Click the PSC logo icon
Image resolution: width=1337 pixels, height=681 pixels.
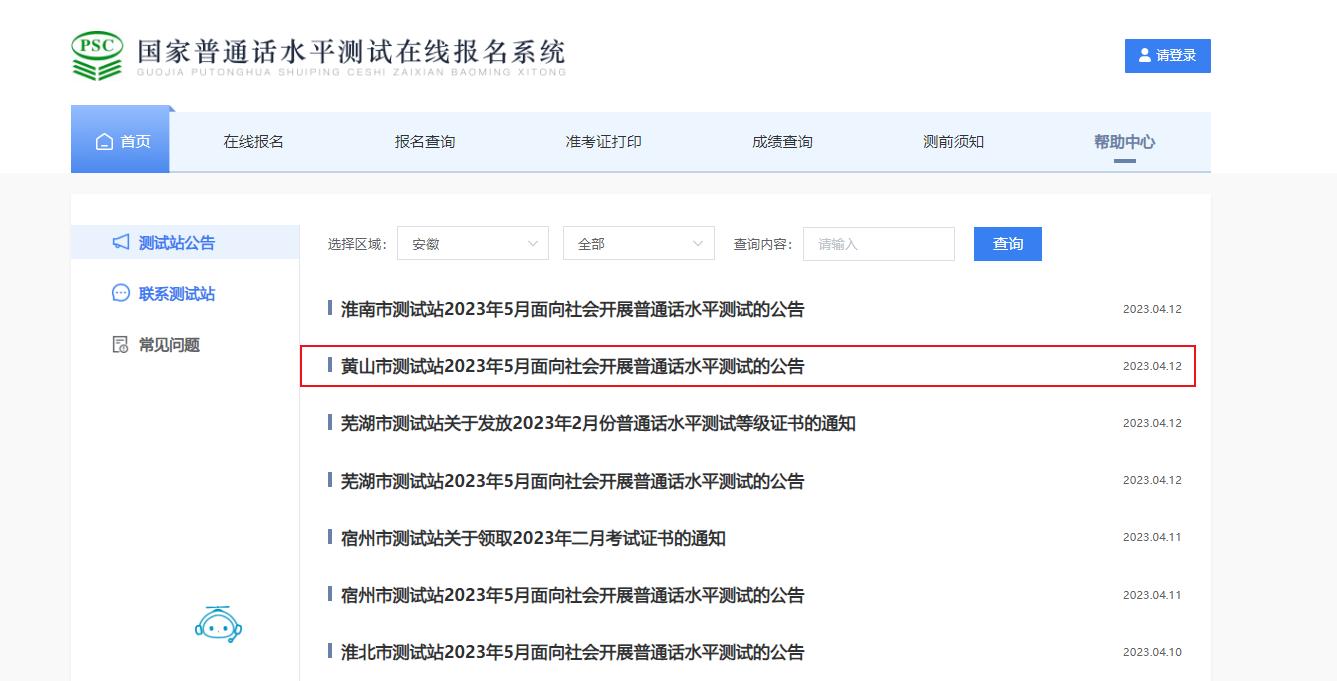[97, 55]
